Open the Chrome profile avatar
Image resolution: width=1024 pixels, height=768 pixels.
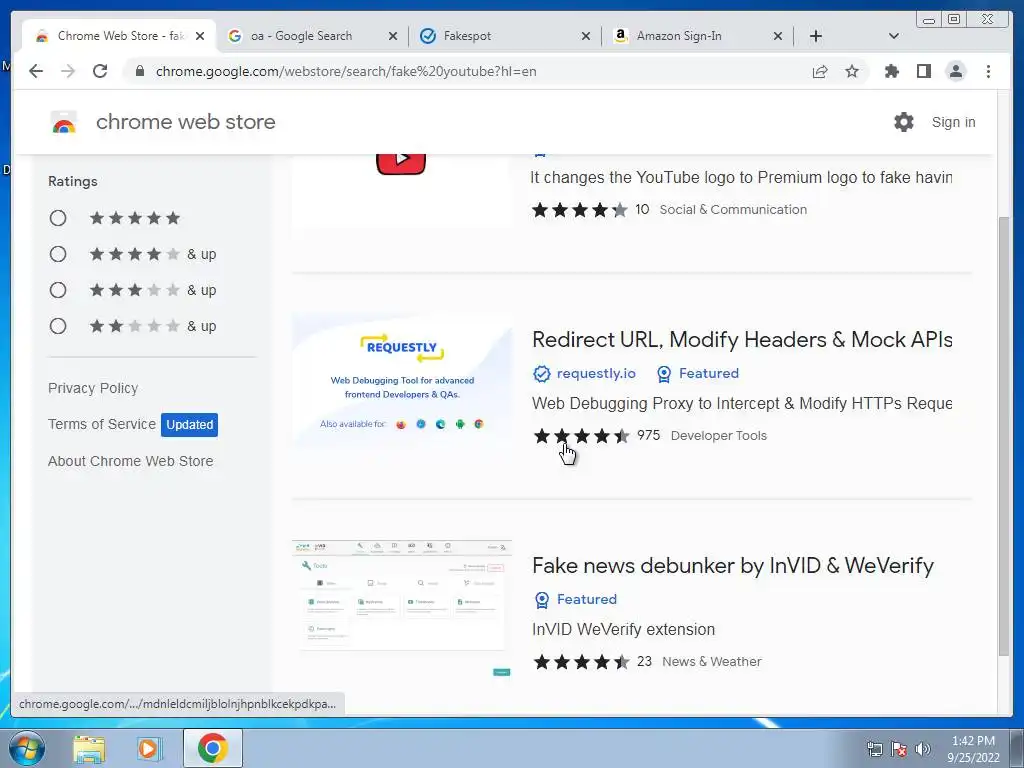955,71
